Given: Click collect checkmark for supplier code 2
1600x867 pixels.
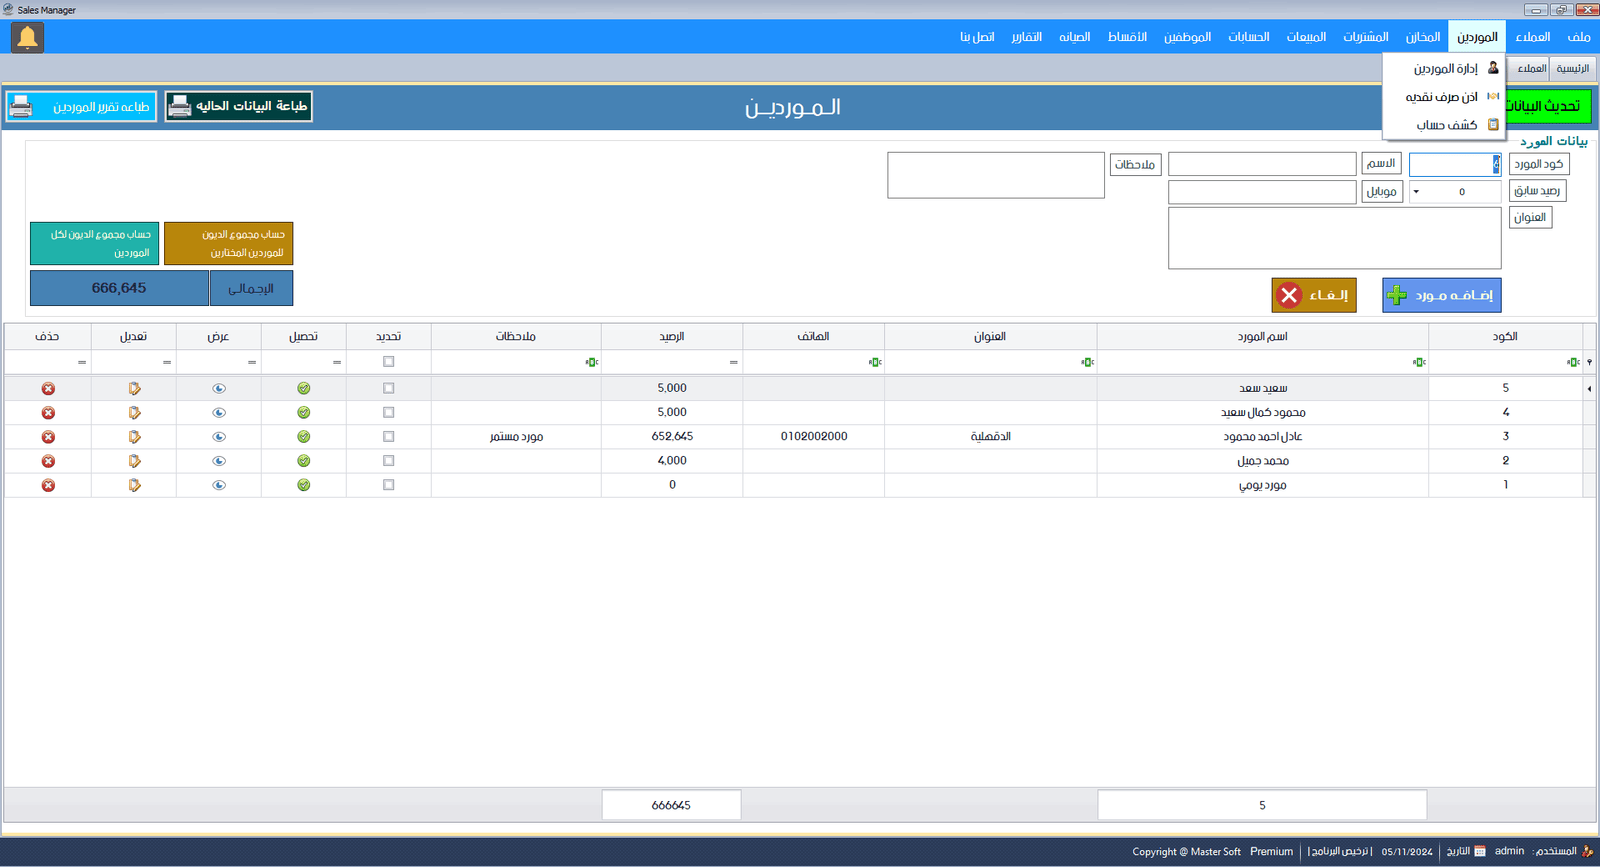Looking at the screenshot, I should point(304,461).
